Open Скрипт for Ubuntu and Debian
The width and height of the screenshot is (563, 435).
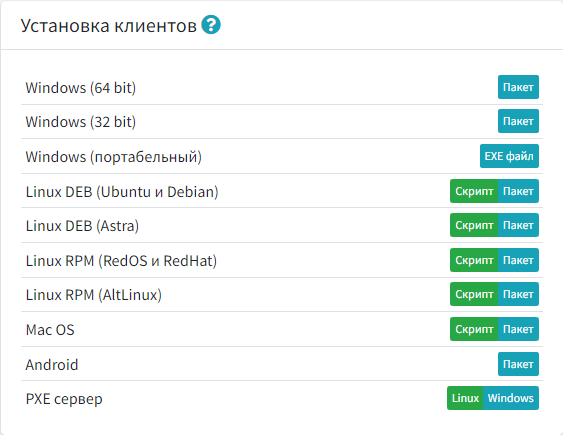[474, 191]
